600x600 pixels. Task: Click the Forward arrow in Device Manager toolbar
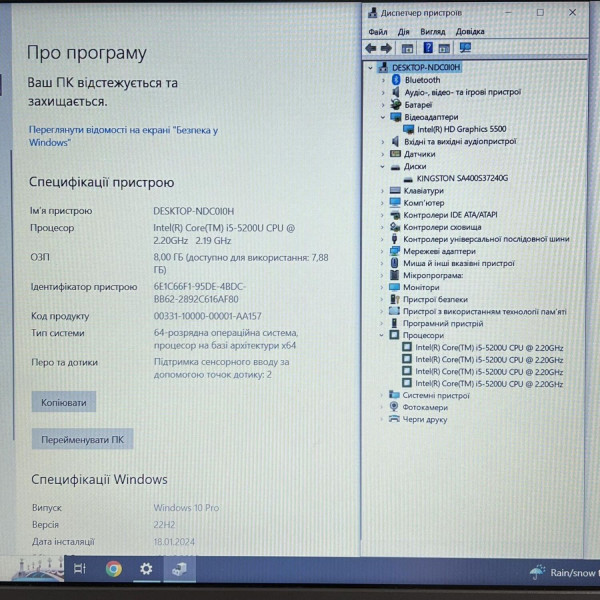click(386, 48)
